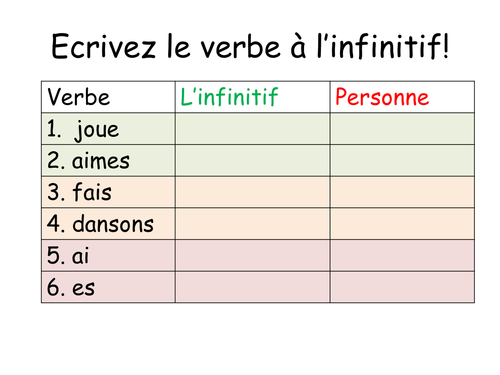The image size is (500, 375).
Task: Click the empty Personne cell in the 'joue' row
Action: click(402, 129)
